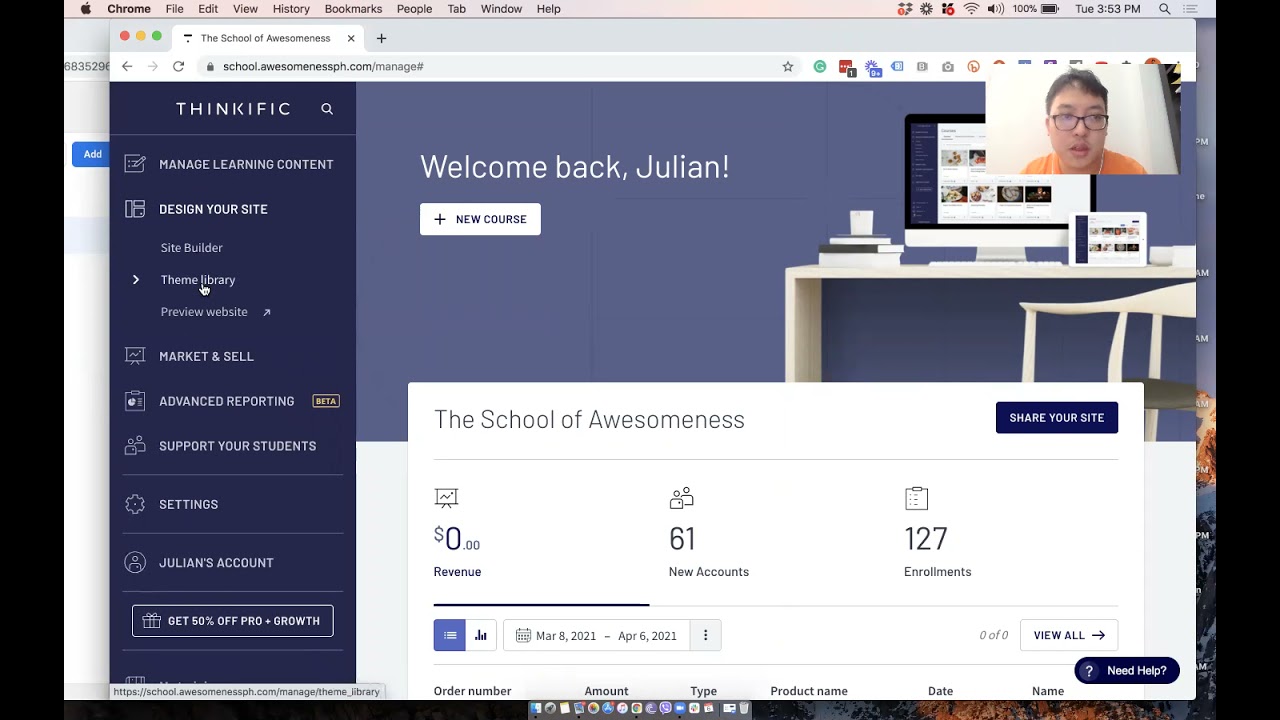Open the Chrome Bookmarks menu
This screenshot has height=720, width=1280.
[x=353, y=9]
